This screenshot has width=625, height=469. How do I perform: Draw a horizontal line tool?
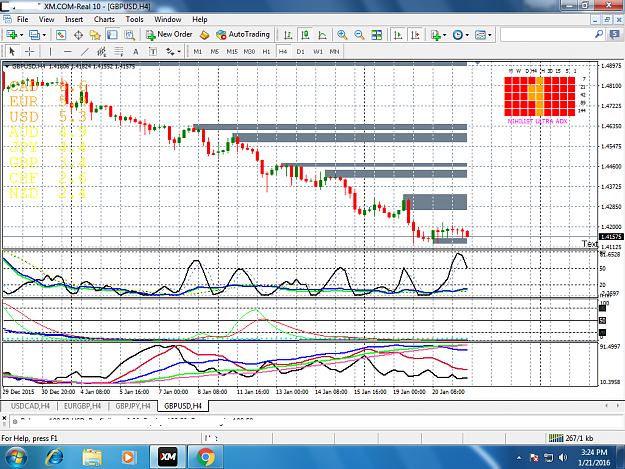click(67, 51)
